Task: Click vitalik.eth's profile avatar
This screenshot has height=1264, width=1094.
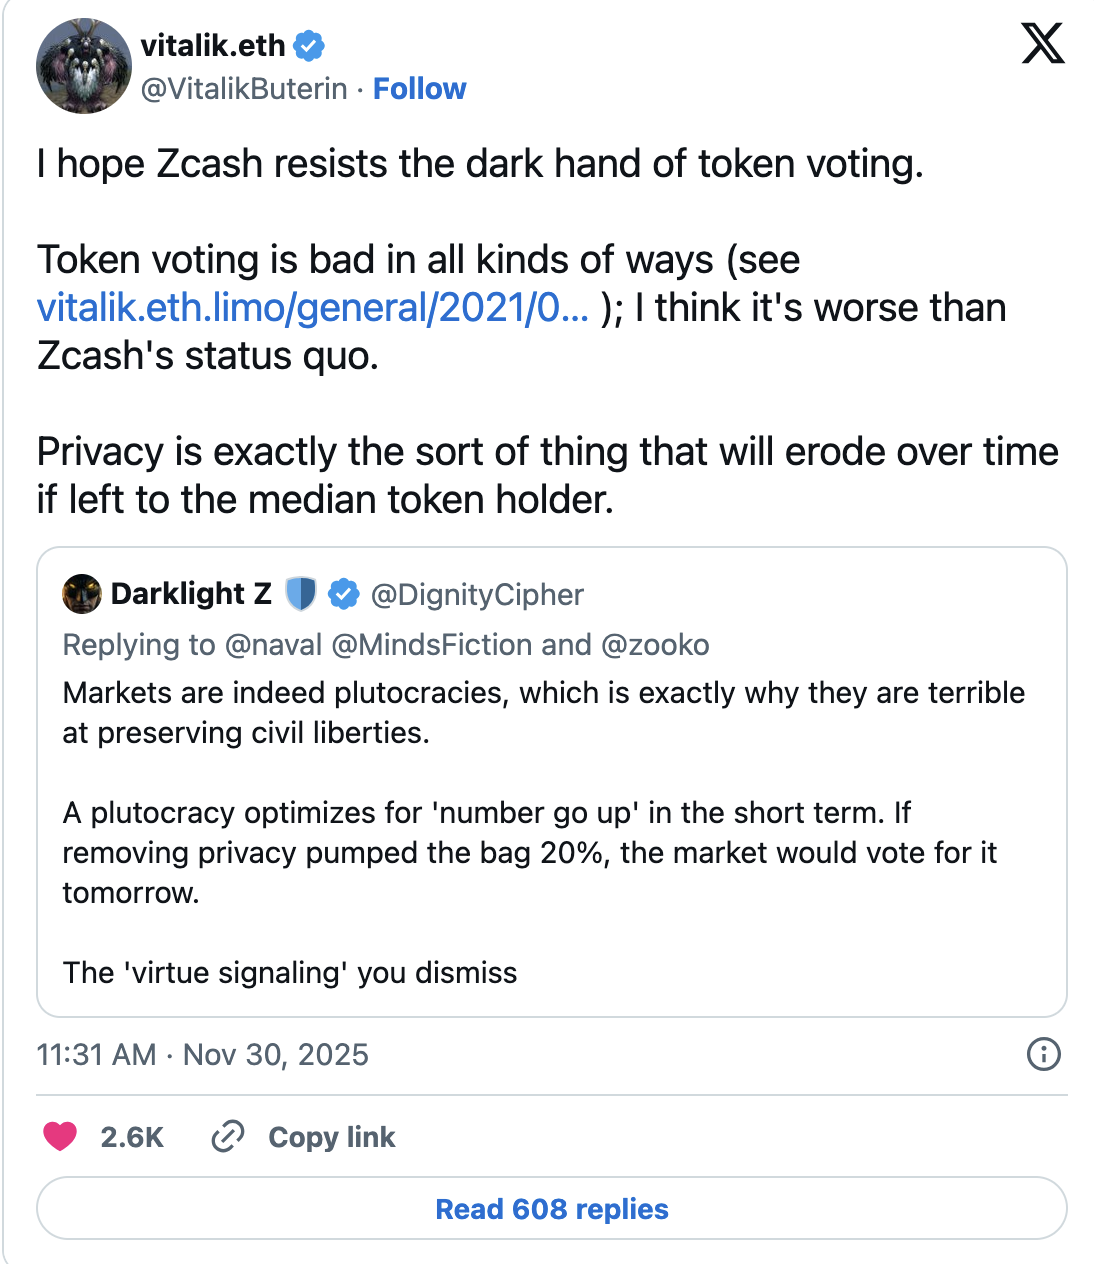Action: pyautogui.click(x=84, y=67)
